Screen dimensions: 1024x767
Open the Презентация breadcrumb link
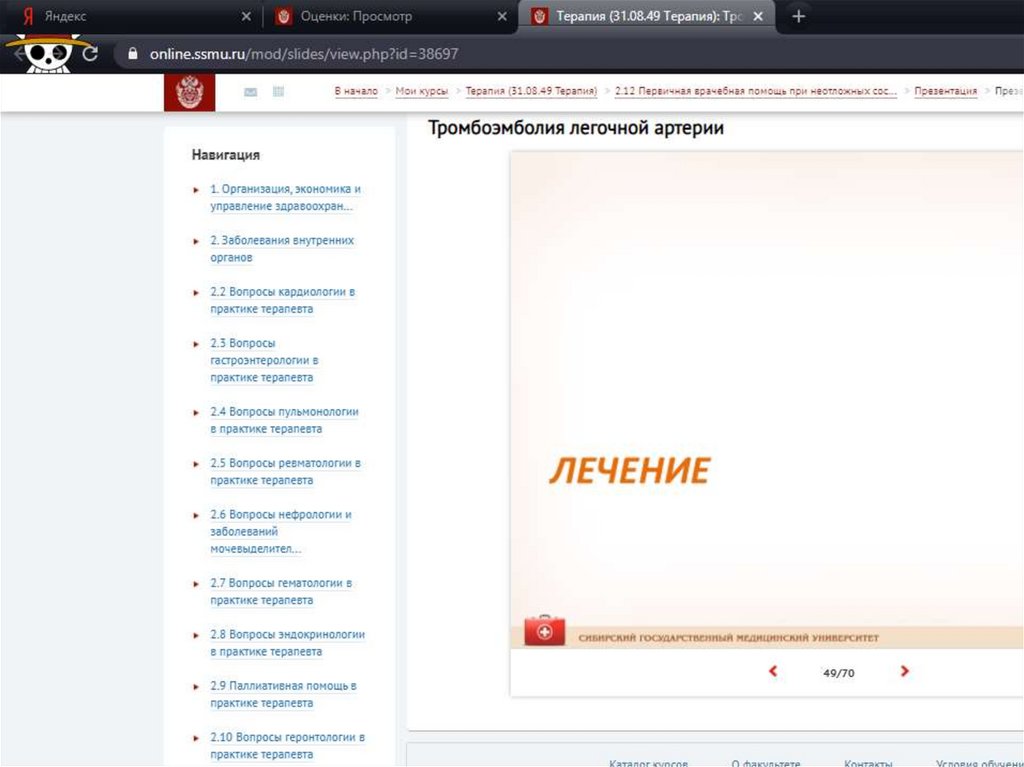click(946, 91)
